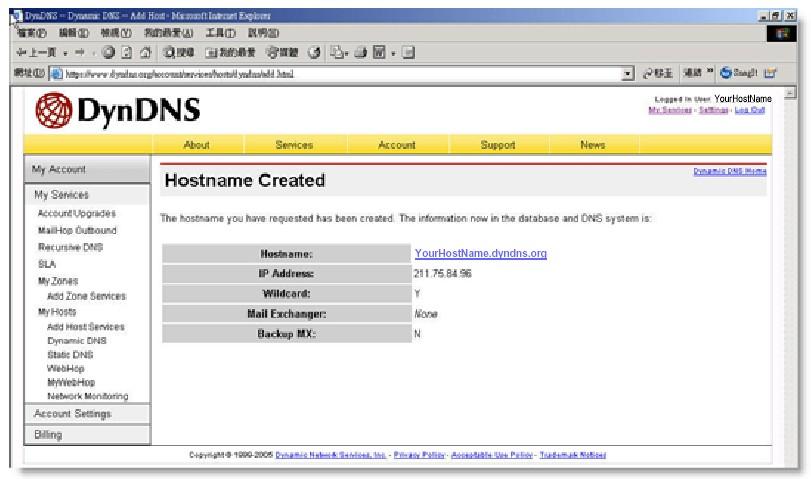
Task: Open My Zones in the sidebar
Action: (58, 281)
